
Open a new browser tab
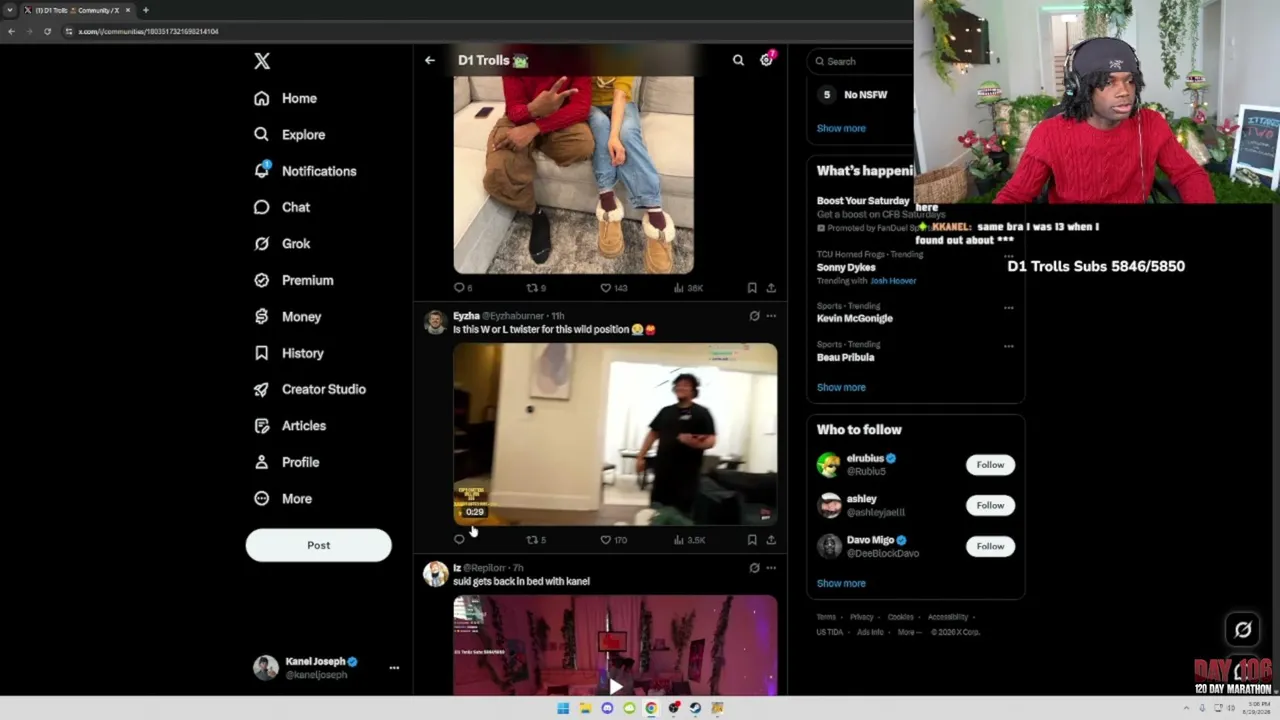coord(146,10)
